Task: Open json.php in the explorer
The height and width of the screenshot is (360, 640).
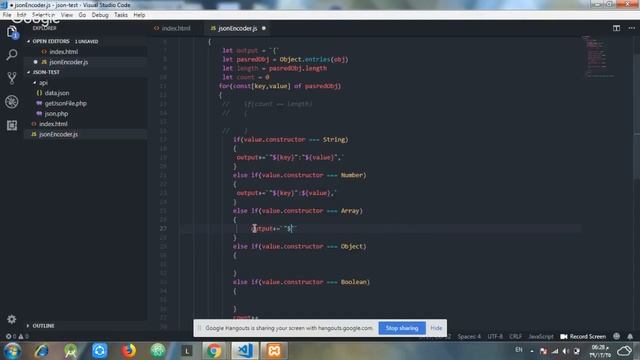Action: point(86,113)
